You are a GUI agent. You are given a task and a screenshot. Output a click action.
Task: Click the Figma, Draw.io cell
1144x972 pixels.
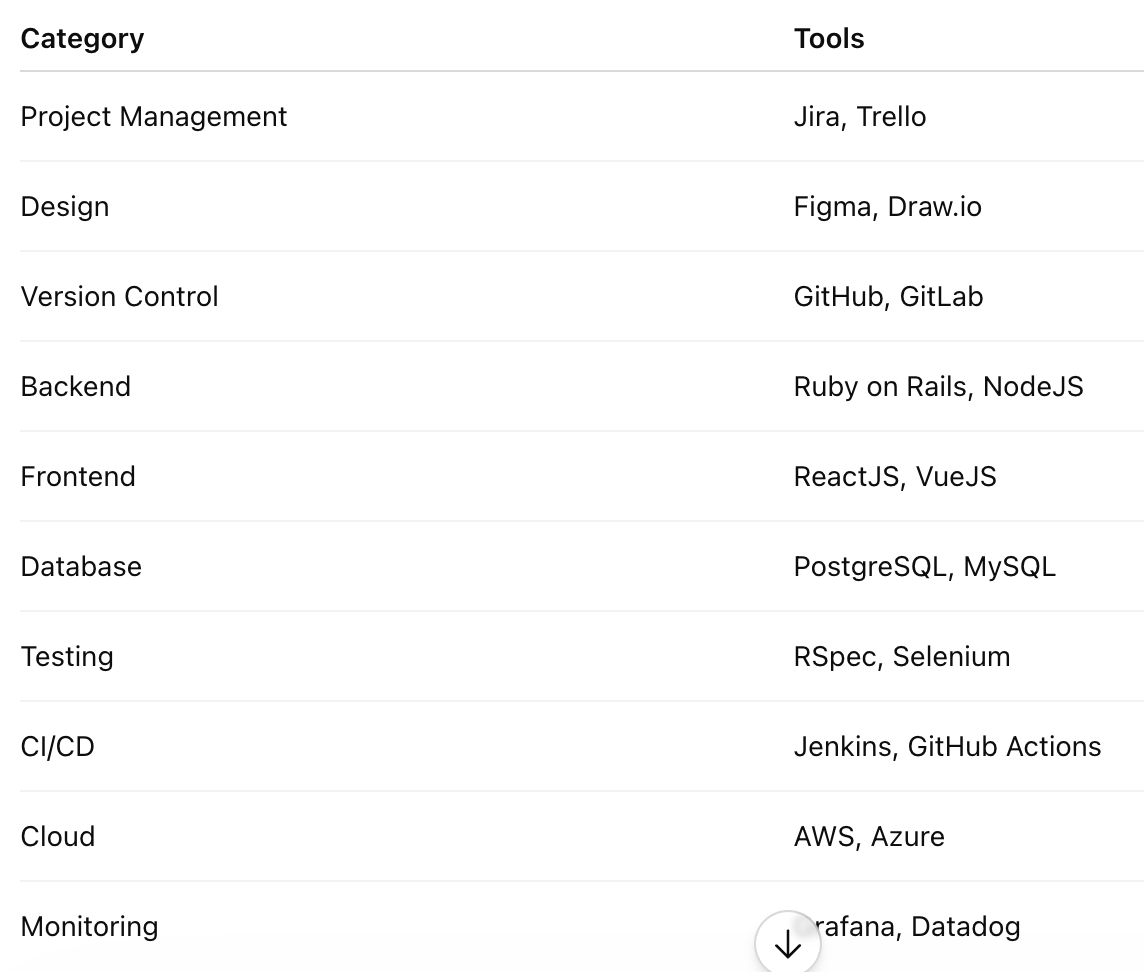tap(887, 207)
